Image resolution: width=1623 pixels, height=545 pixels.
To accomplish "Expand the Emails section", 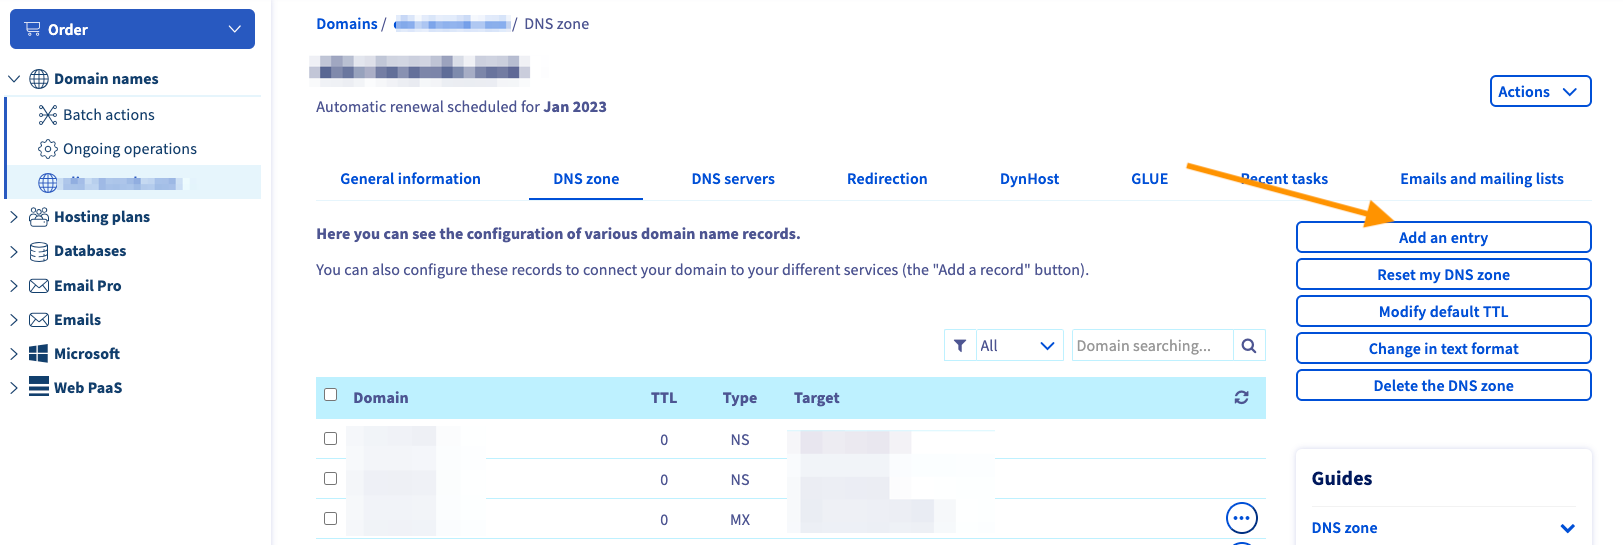I will pyautogui.click(x=14, y=320).
